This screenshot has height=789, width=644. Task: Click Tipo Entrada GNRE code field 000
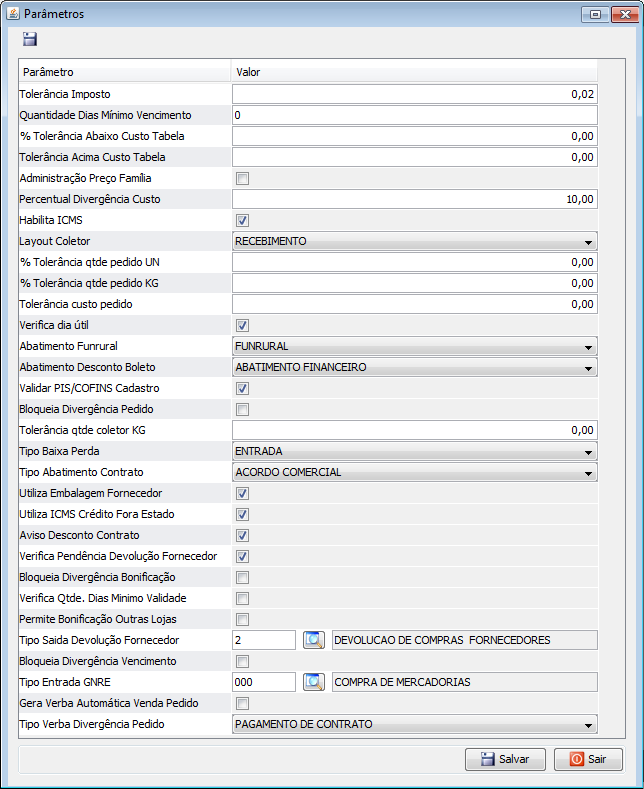264,682
